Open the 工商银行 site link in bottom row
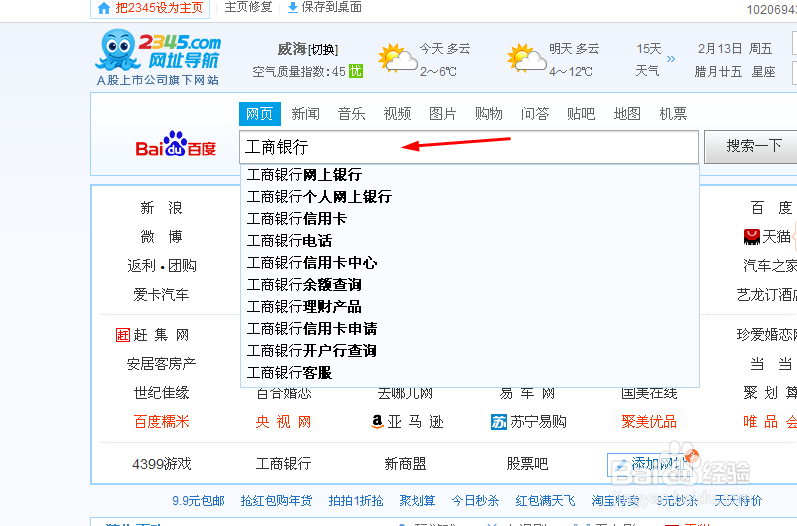Screen dimensions: 797x526 click(283, 463)
